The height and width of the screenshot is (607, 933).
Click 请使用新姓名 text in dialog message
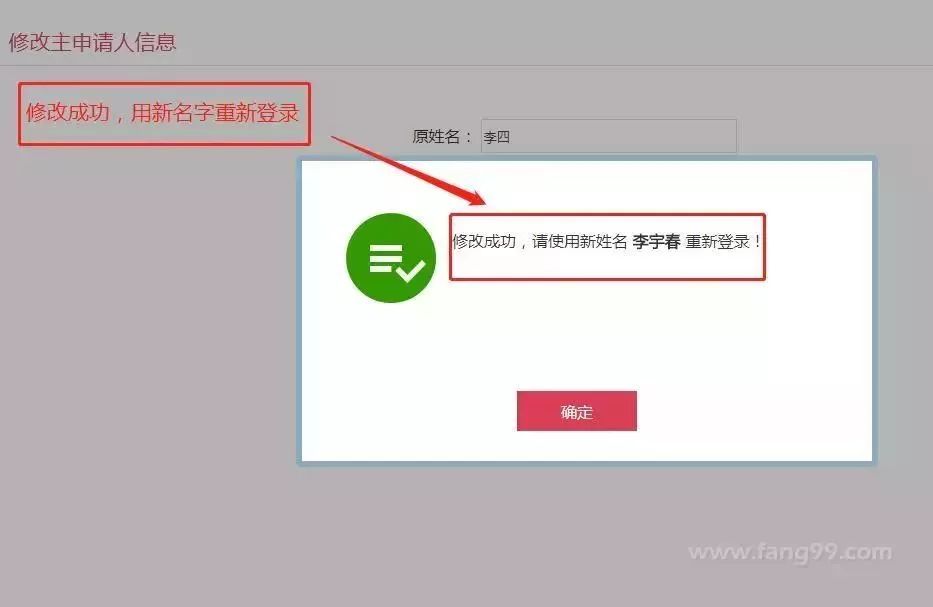[580, 241]
